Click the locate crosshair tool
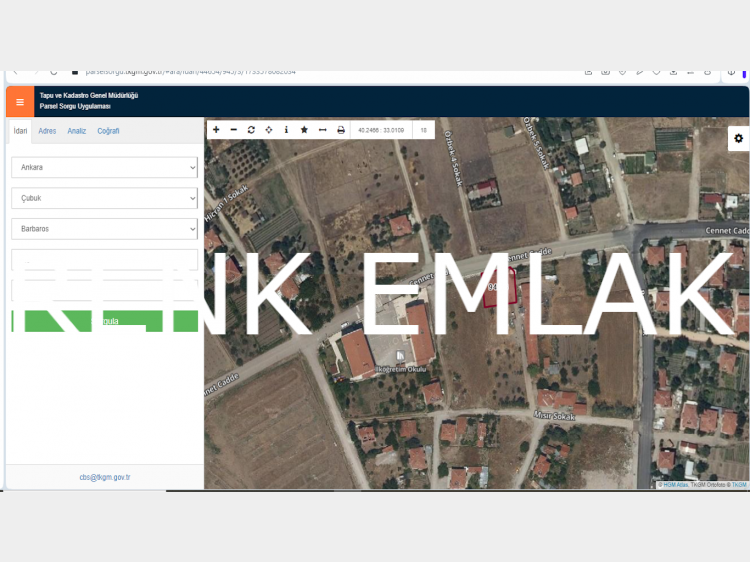Viewport: 750px width, 562px height. (269, 130)
